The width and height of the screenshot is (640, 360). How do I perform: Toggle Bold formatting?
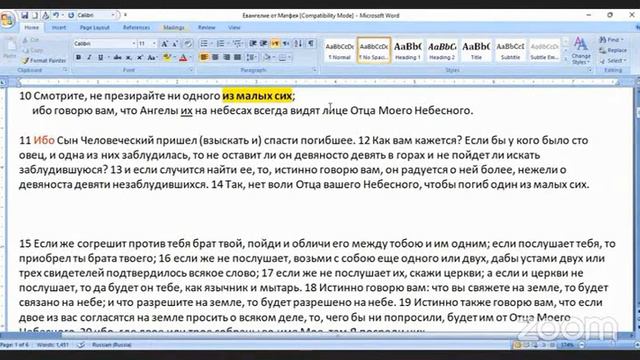pyautogui.click(x=78, y=58)
